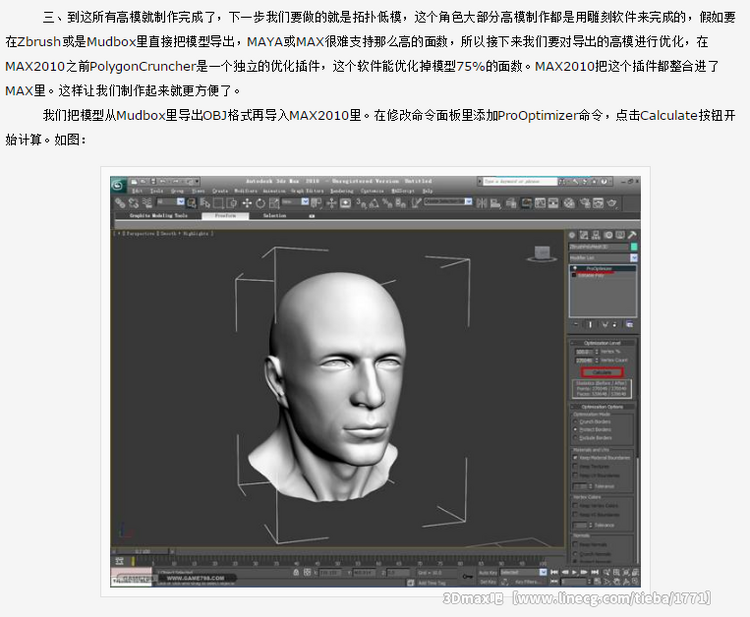
Task: Switch to the Selection ribbon tab
Action: pyautogui.click(x=274, y=216)
